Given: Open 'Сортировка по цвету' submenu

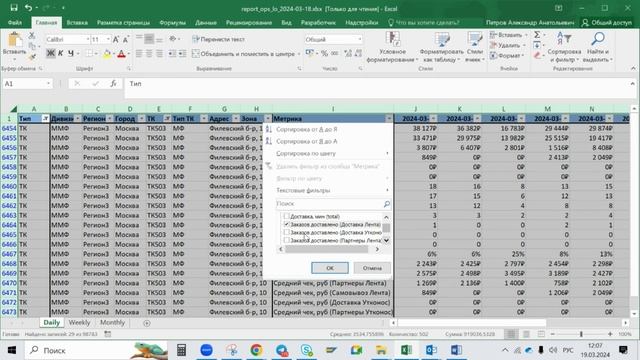Looking at the screenshot, I should click(x=328, y=154).
